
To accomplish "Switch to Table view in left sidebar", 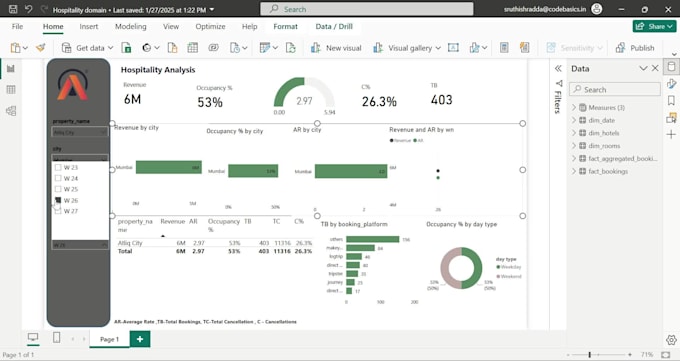I will [x=11, y=90].
